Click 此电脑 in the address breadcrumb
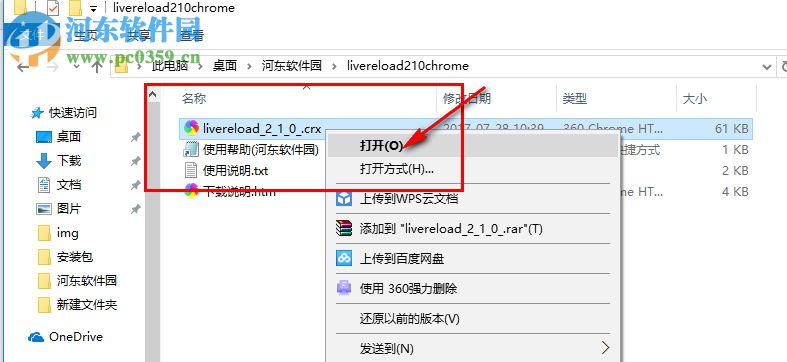The image size is (787, 362). [x=170, y=66]
